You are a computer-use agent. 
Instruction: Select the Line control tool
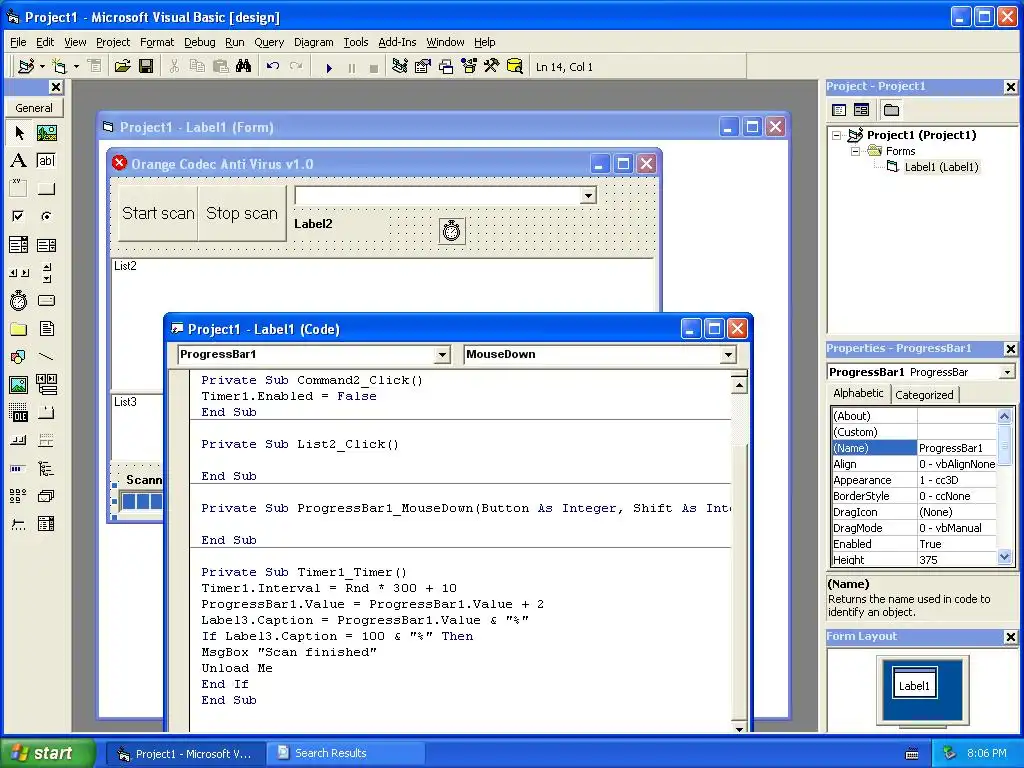click(x=46, y=357)
